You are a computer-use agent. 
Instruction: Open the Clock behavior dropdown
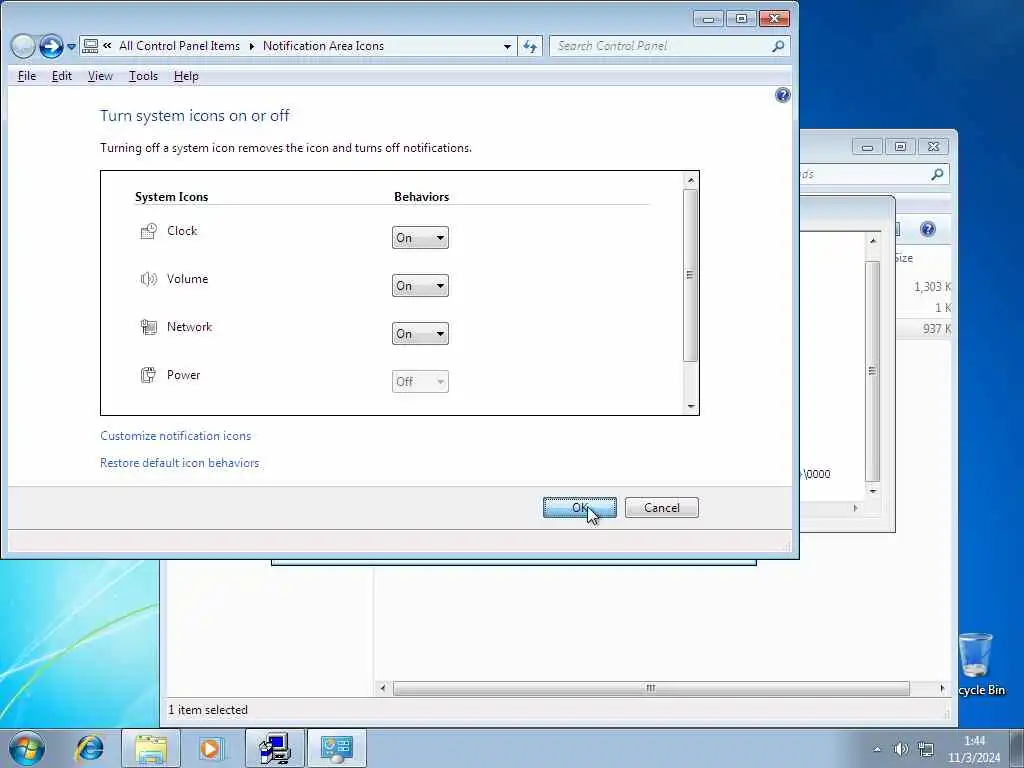click(420, 238)
